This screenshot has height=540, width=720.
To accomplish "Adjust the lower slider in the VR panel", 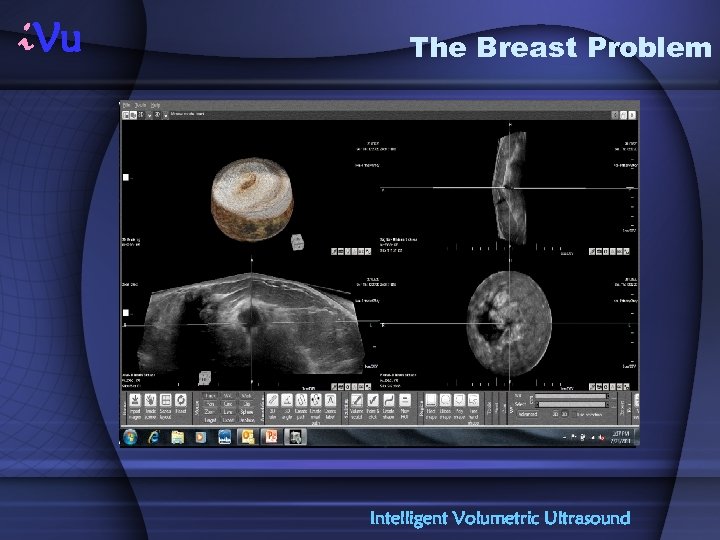I will click(x=571, y=405).
